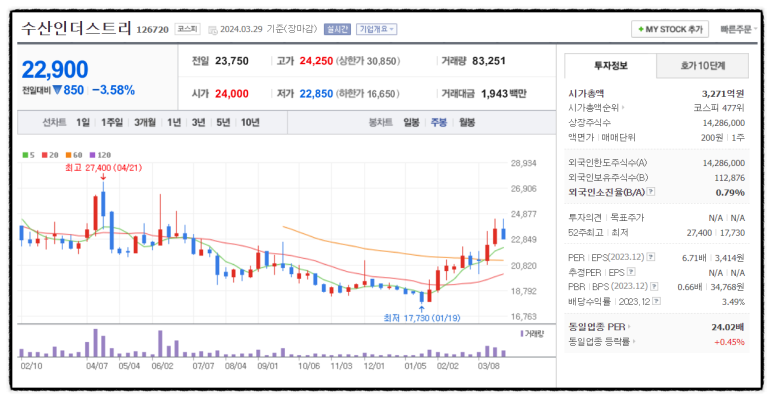Click the current price 22,900

click(x=55, y=70)
